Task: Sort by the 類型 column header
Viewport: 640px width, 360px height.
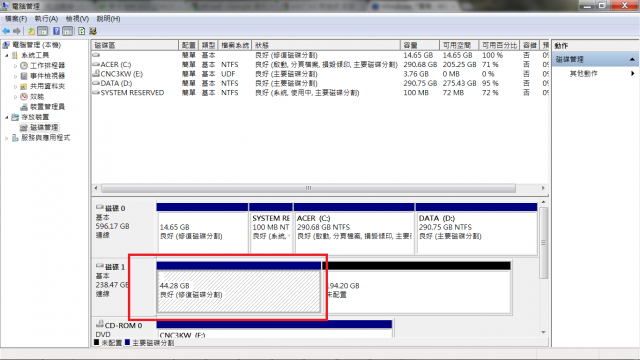Action: (209, 45)
